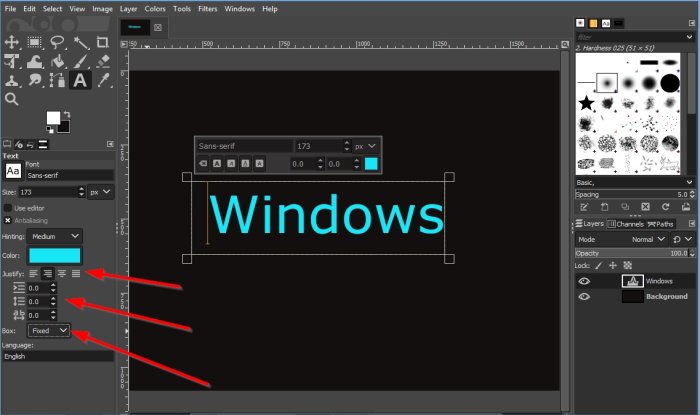Select the Warp Transform tool
Image resolution: width=700 pixels, height=415 pixels.
[34, 62]
